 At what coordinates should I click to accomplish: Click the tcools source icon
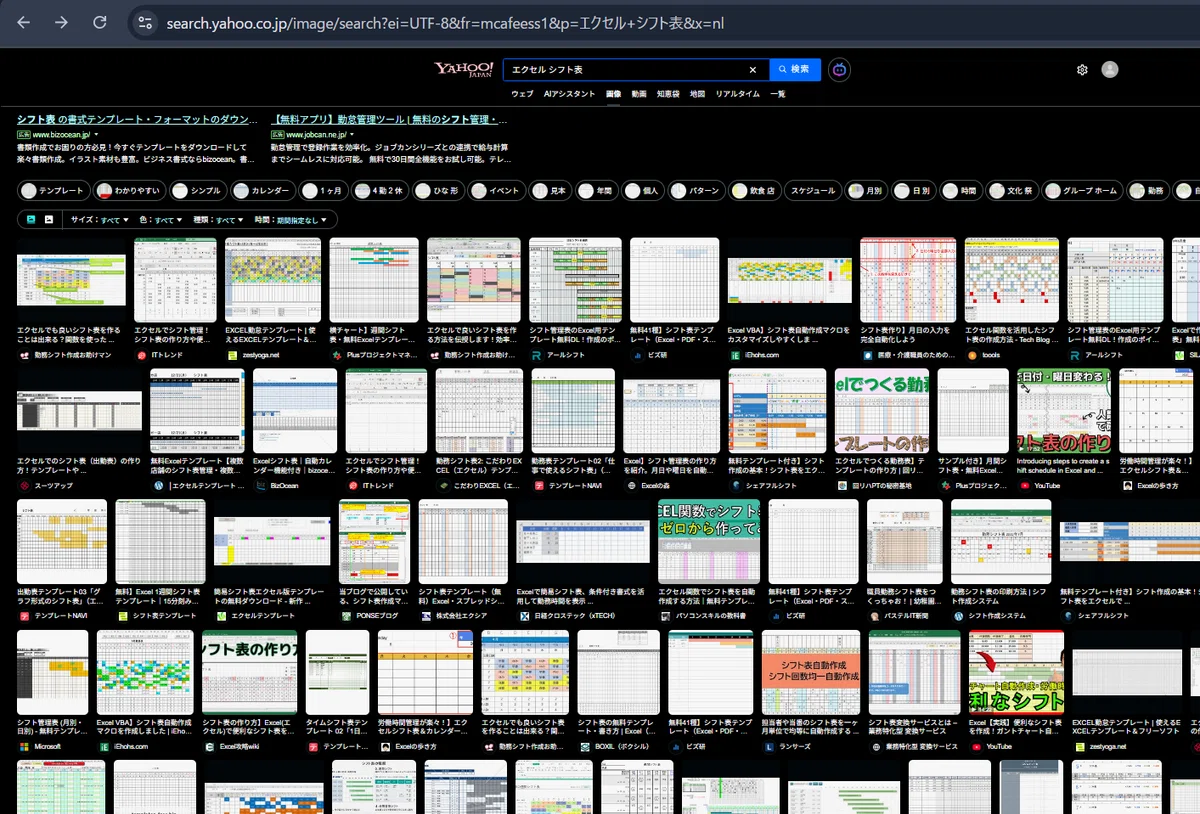point(970,354)
